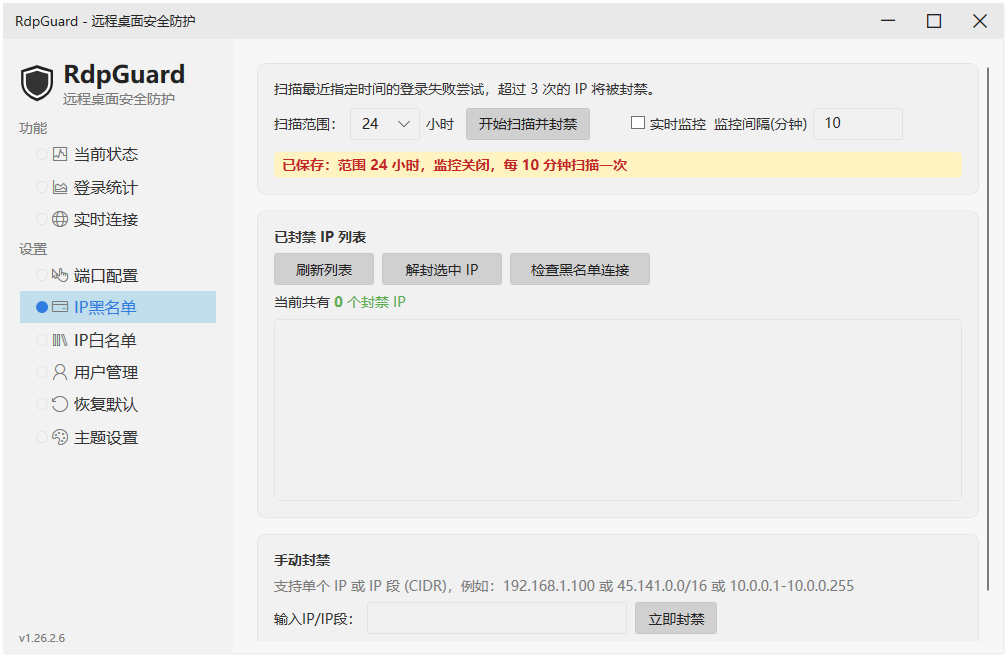This screenshot has width=1007, height=657.
Task: Open the 主题设置 theme settings icon
Action: [57, 436]
